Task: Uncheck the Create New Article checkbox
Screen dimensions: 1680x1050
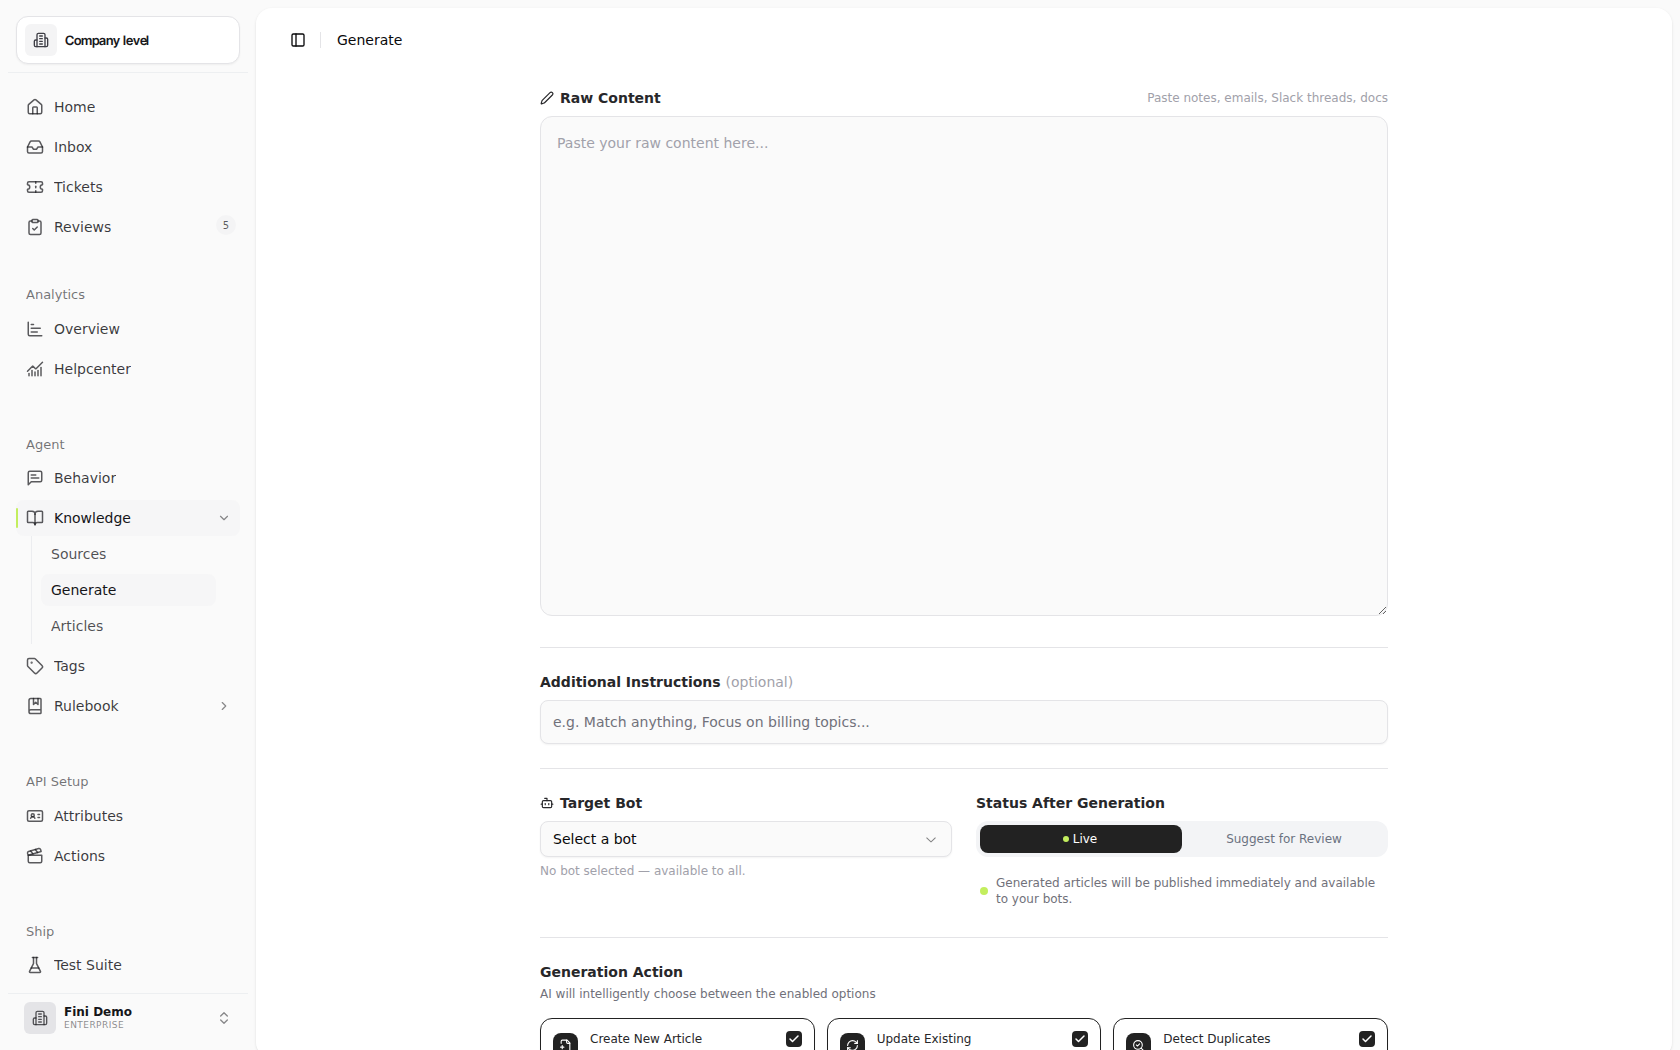Action: [x=794, y=1039]
